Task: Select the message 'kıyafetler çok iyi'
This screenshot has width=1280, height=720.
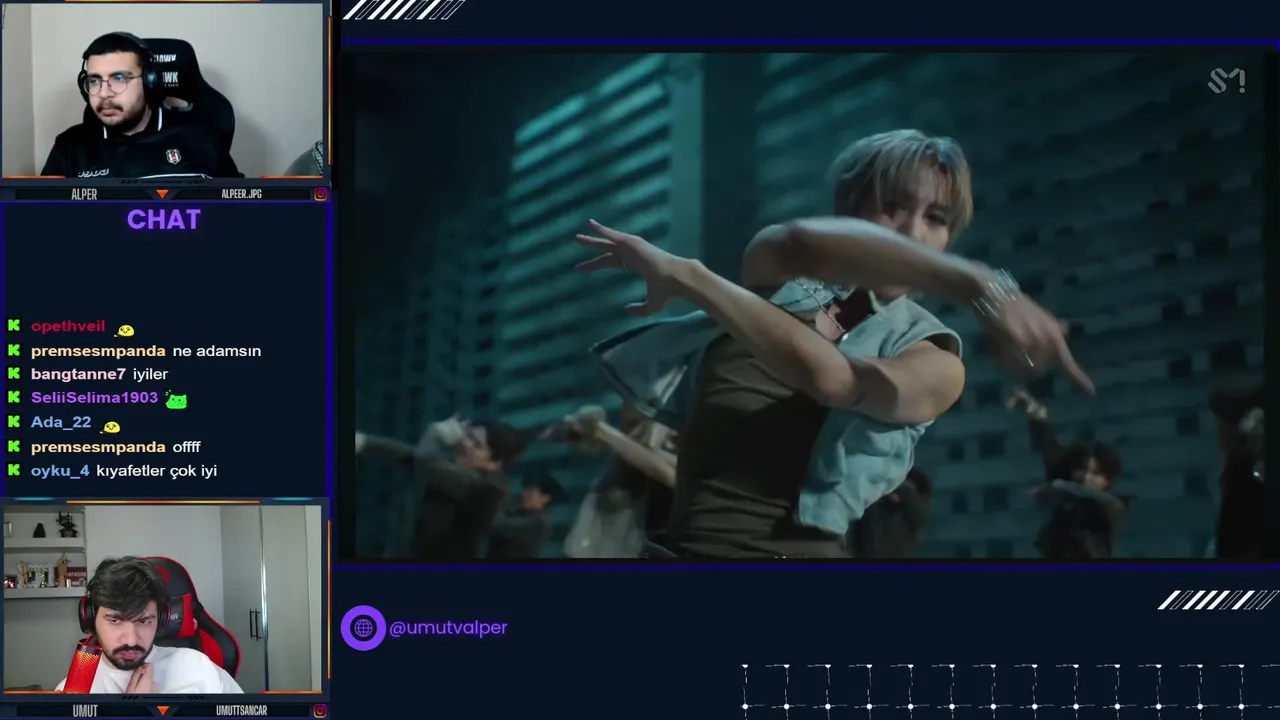Action: pos(157,470)
